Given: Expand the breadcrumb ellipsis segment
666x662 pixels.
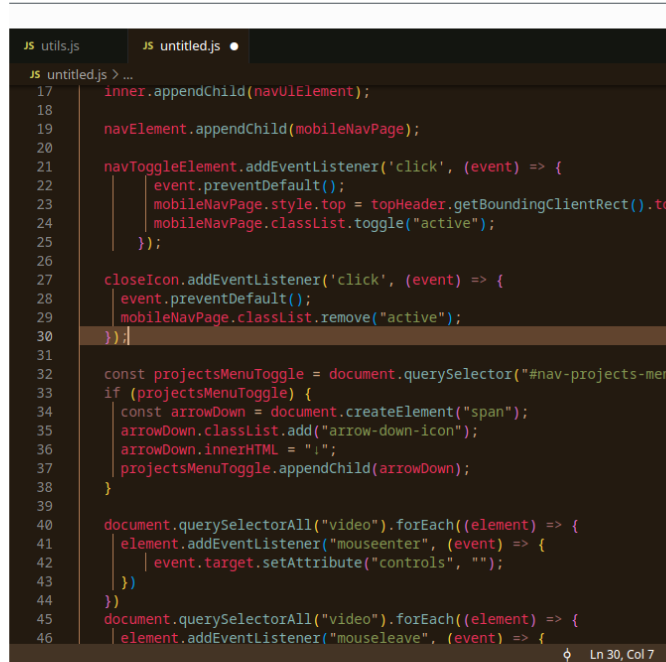Looking at the screenshot, I should (x=128, y=76).
